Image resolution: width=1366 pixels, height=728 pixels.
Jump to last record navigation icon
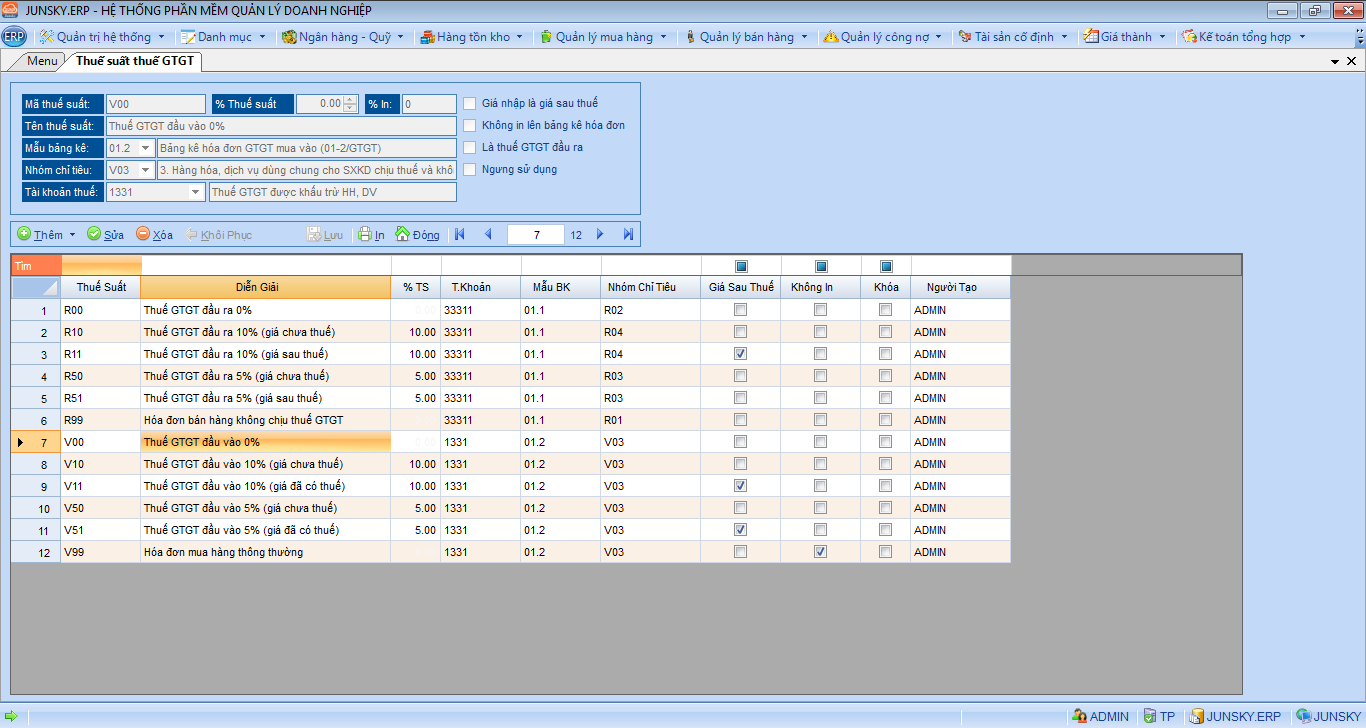(628, 234)
